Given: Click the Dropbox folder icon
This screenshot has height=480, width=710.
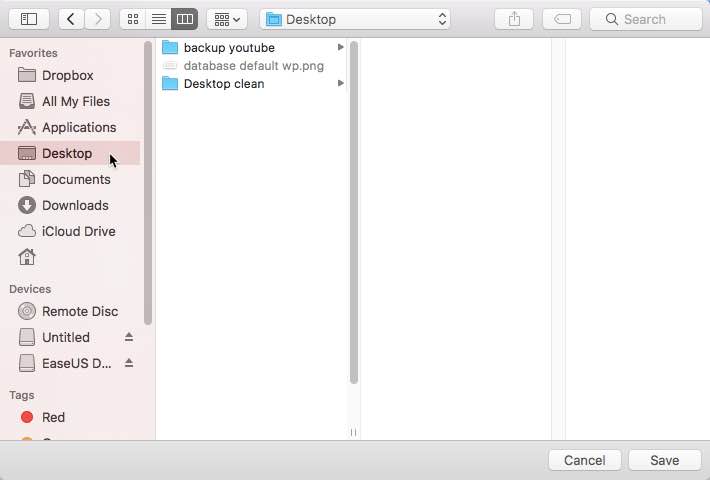Looking at the screenshot, I should [x=27, y=75].
